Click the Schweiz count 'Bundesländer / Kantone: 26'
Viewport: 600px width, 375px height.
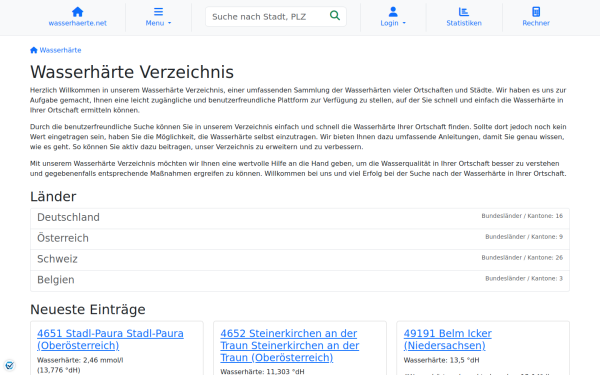[522, 258]
